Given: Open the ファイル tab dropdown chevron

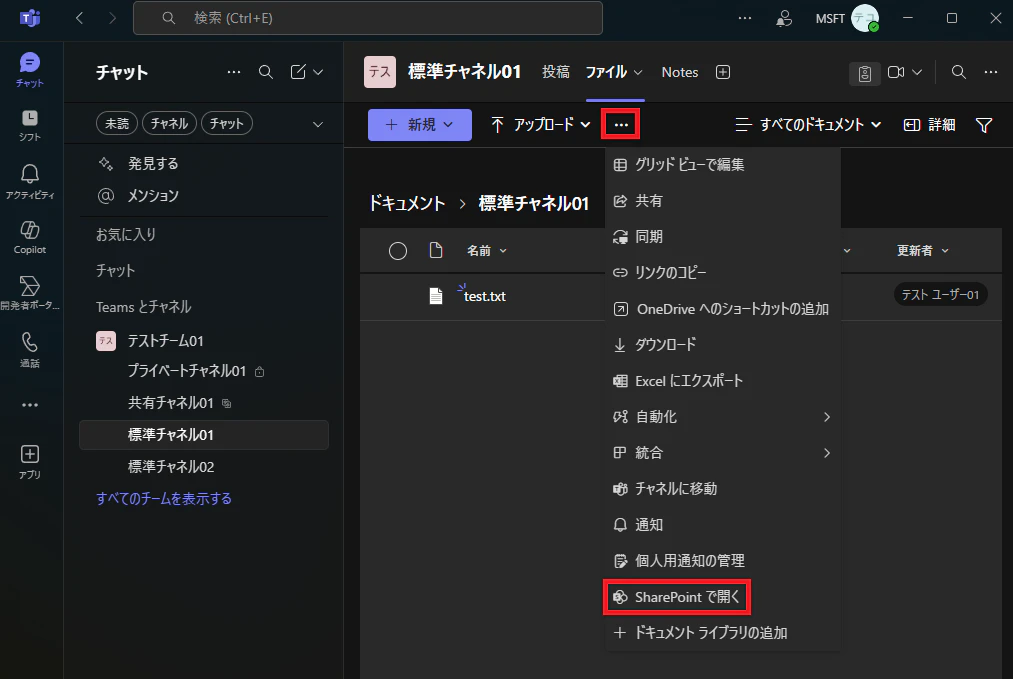Looking at the screenshot, I should pyautogui.click(x=638, y=72).
